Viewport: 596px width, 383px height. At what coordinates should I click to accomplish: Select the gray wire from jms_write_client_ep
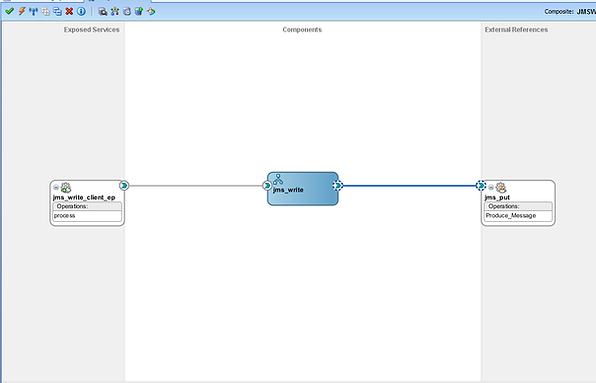click(195, 186)
